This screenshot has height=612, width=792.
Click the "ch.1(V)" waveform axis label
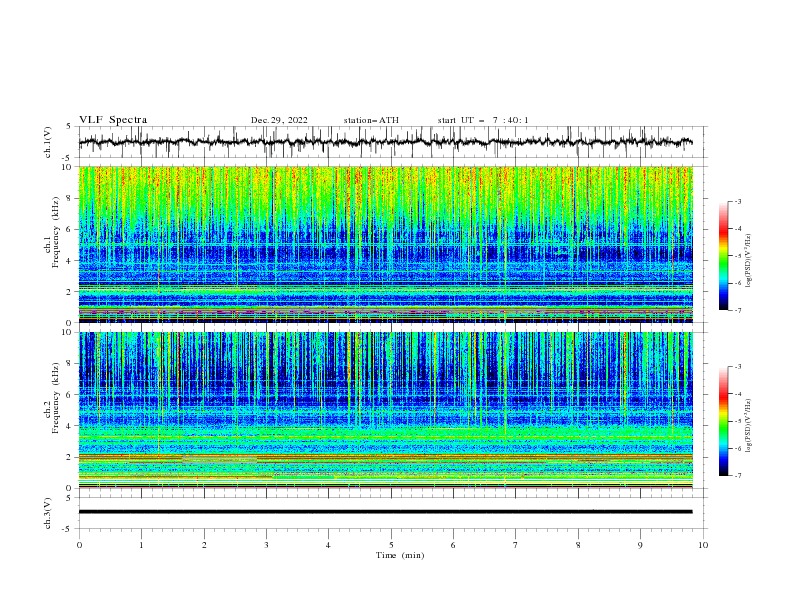pyautogui.click(x=48, y=142)
